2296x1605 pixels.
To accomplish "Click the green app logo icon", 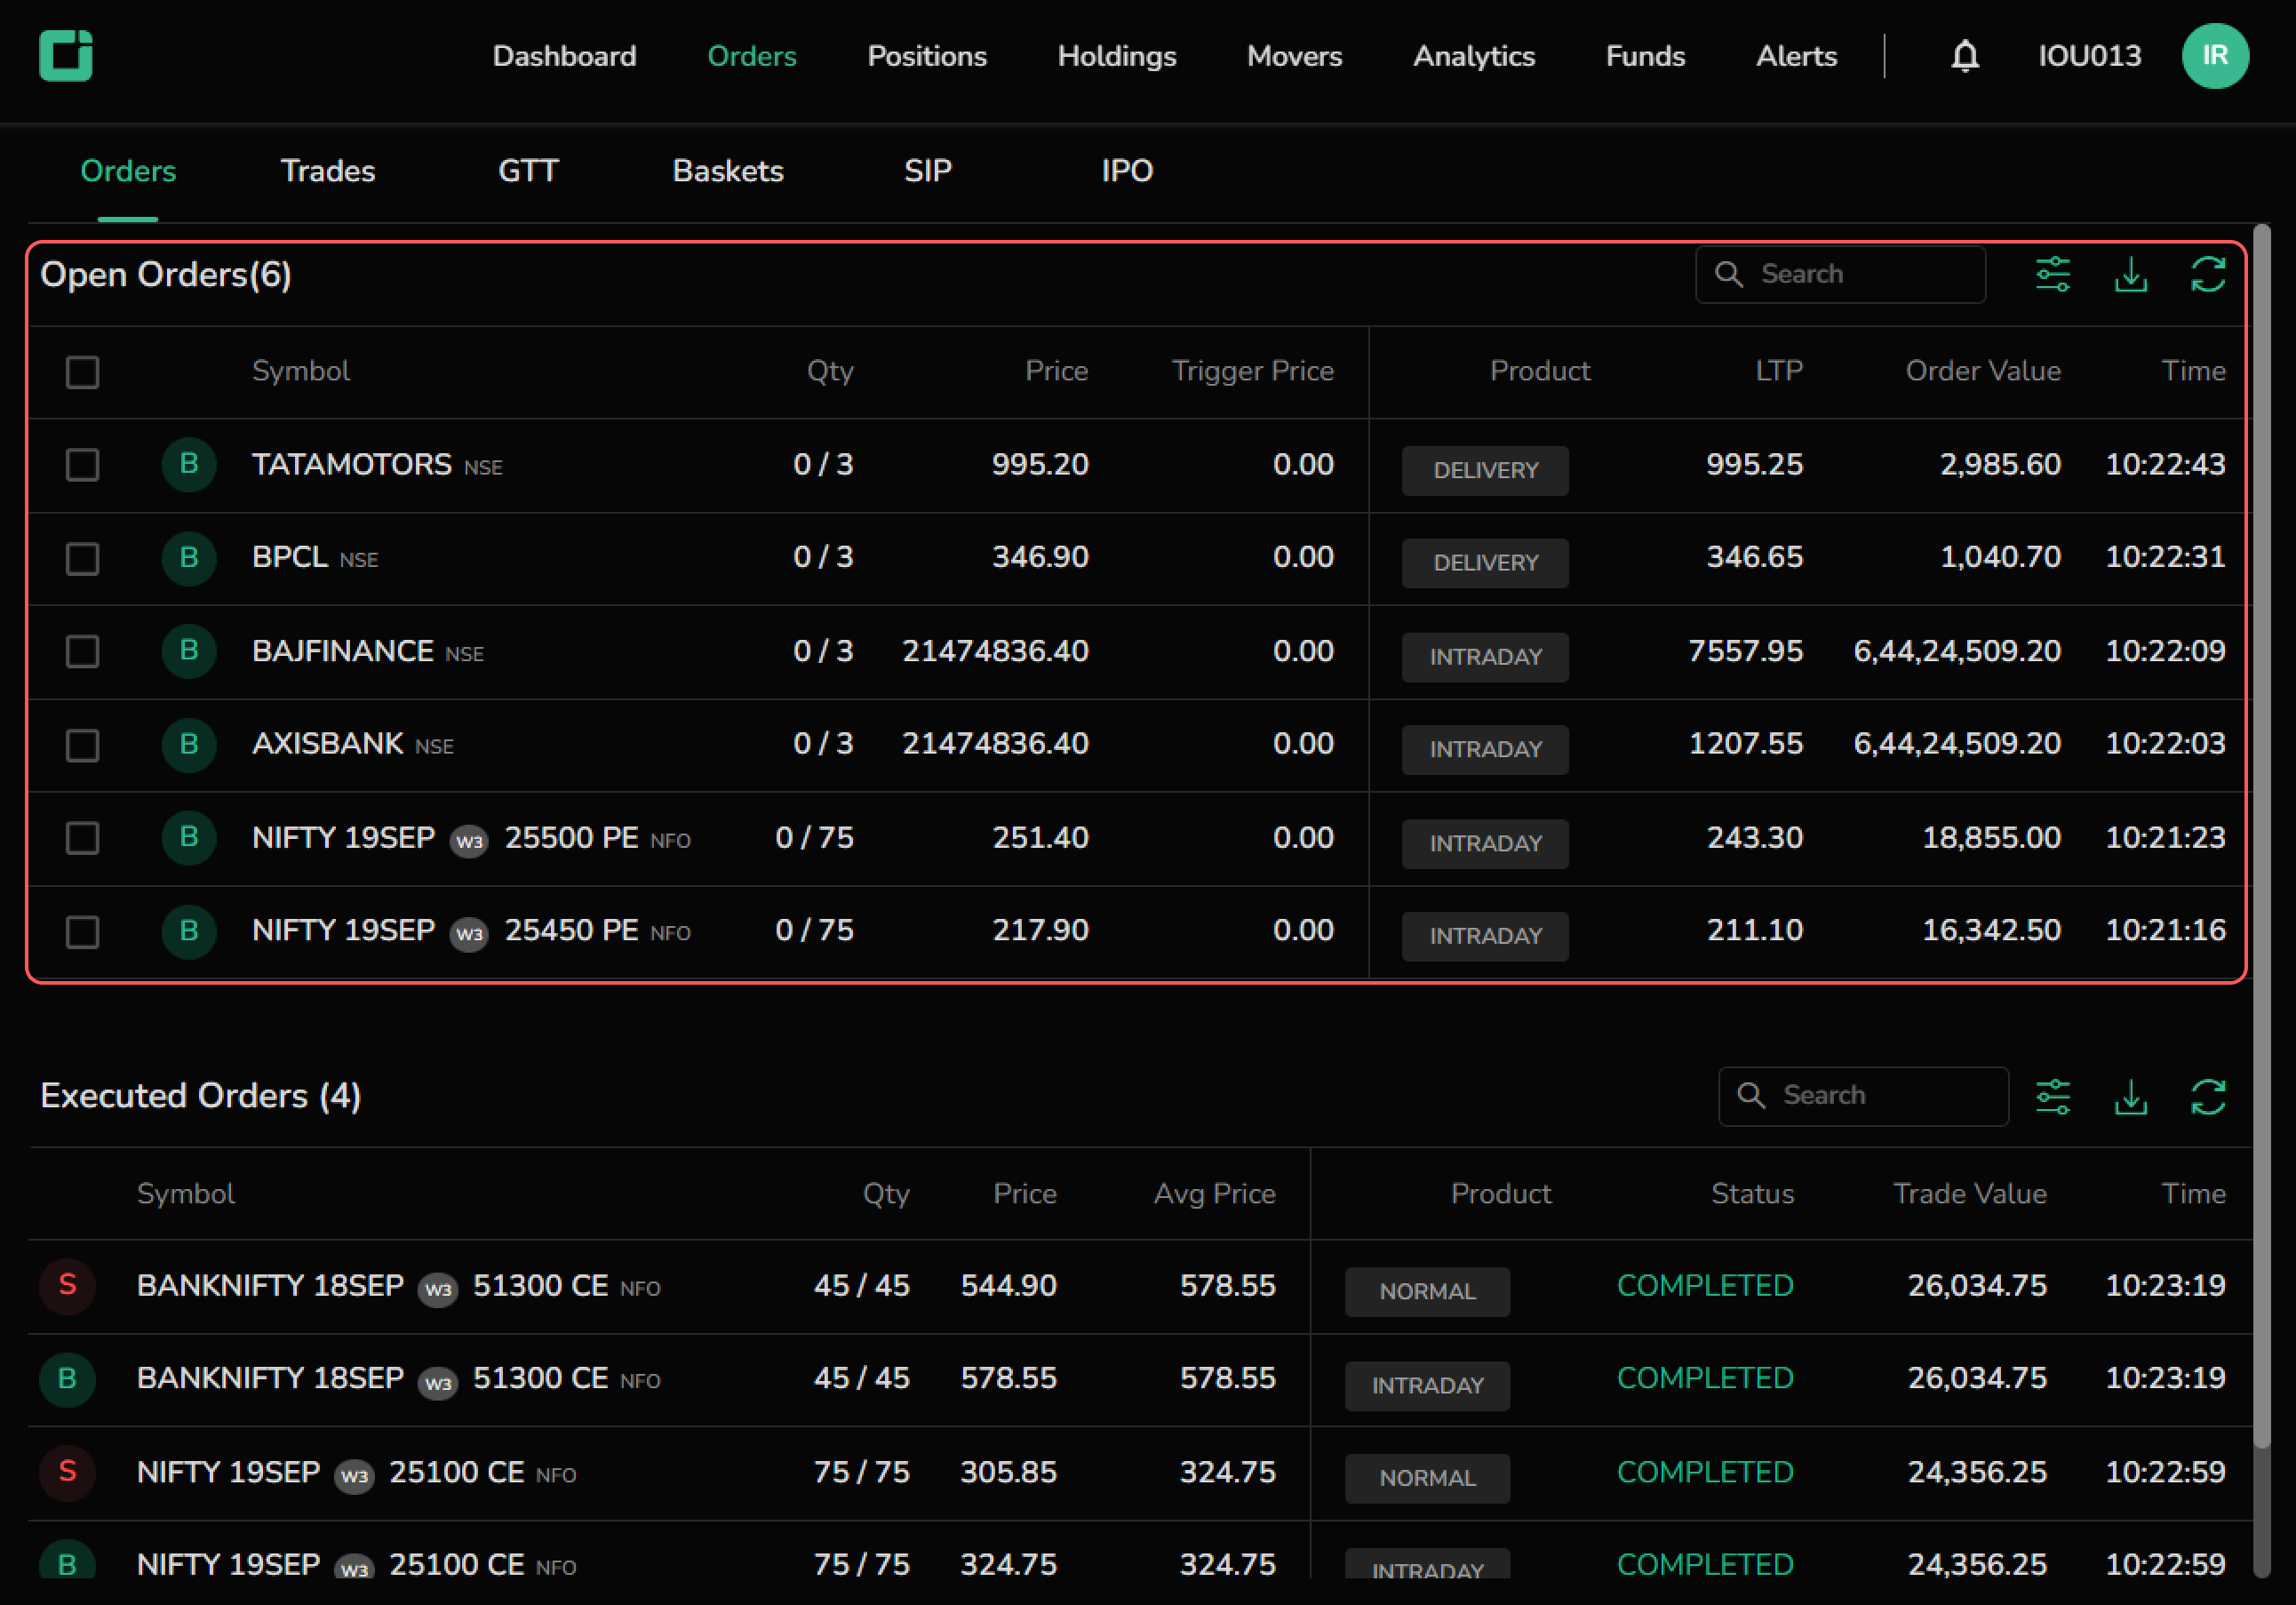I will click(x=66, y=55).
